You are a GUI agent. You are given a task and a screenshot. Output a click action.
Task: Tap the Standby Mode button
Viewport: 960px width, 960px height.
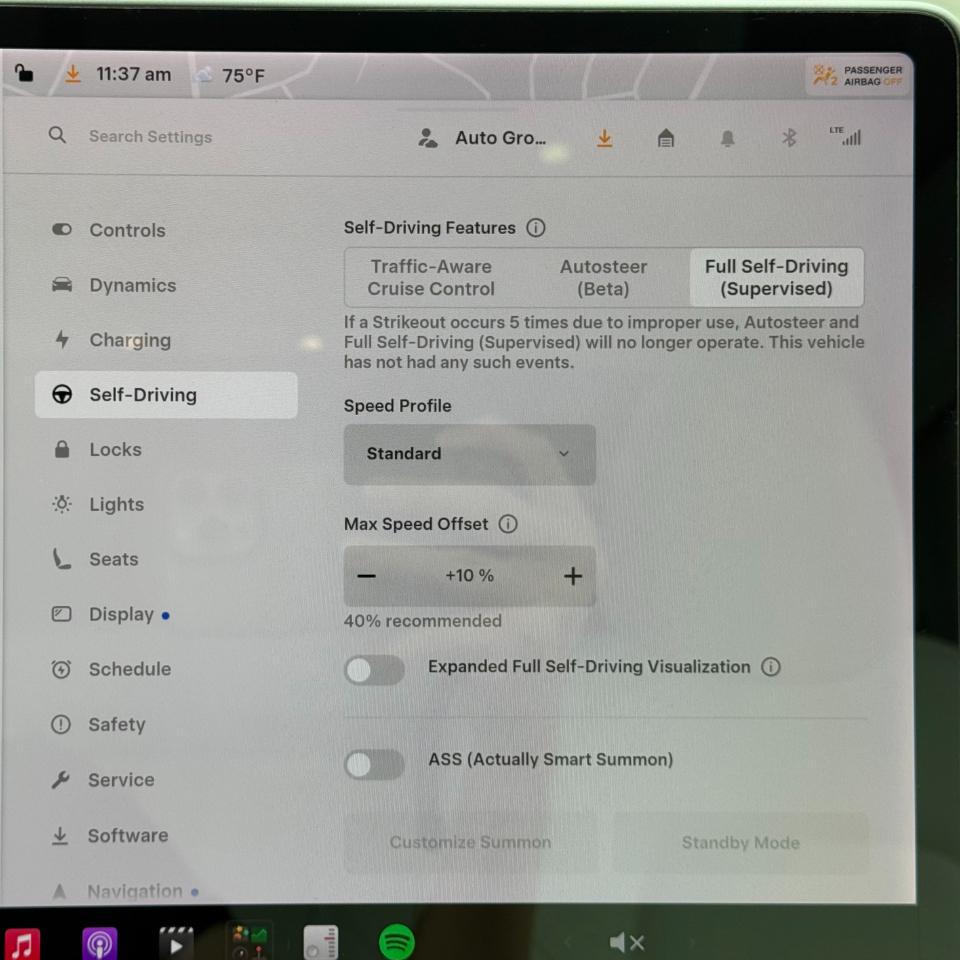[740, 843]
